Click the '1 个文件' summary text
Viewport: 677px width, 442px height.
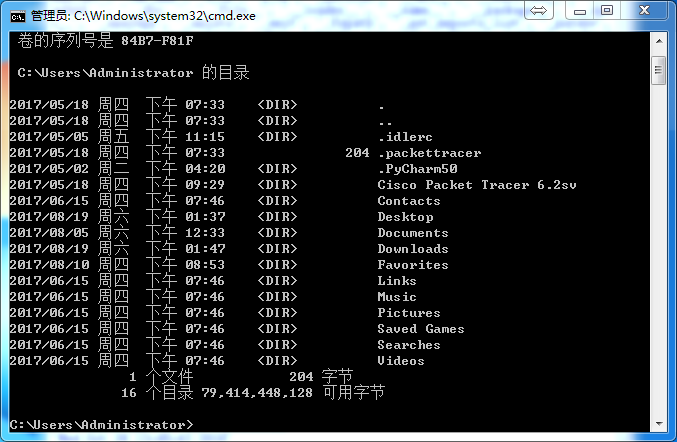point(161,377)
